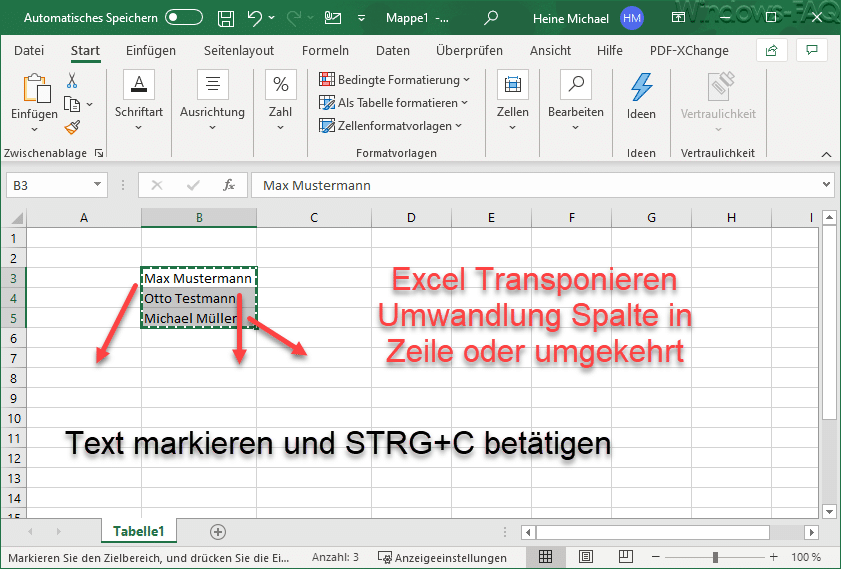
Task: Click the Insert Function fx icon
Action: (229, 185)
